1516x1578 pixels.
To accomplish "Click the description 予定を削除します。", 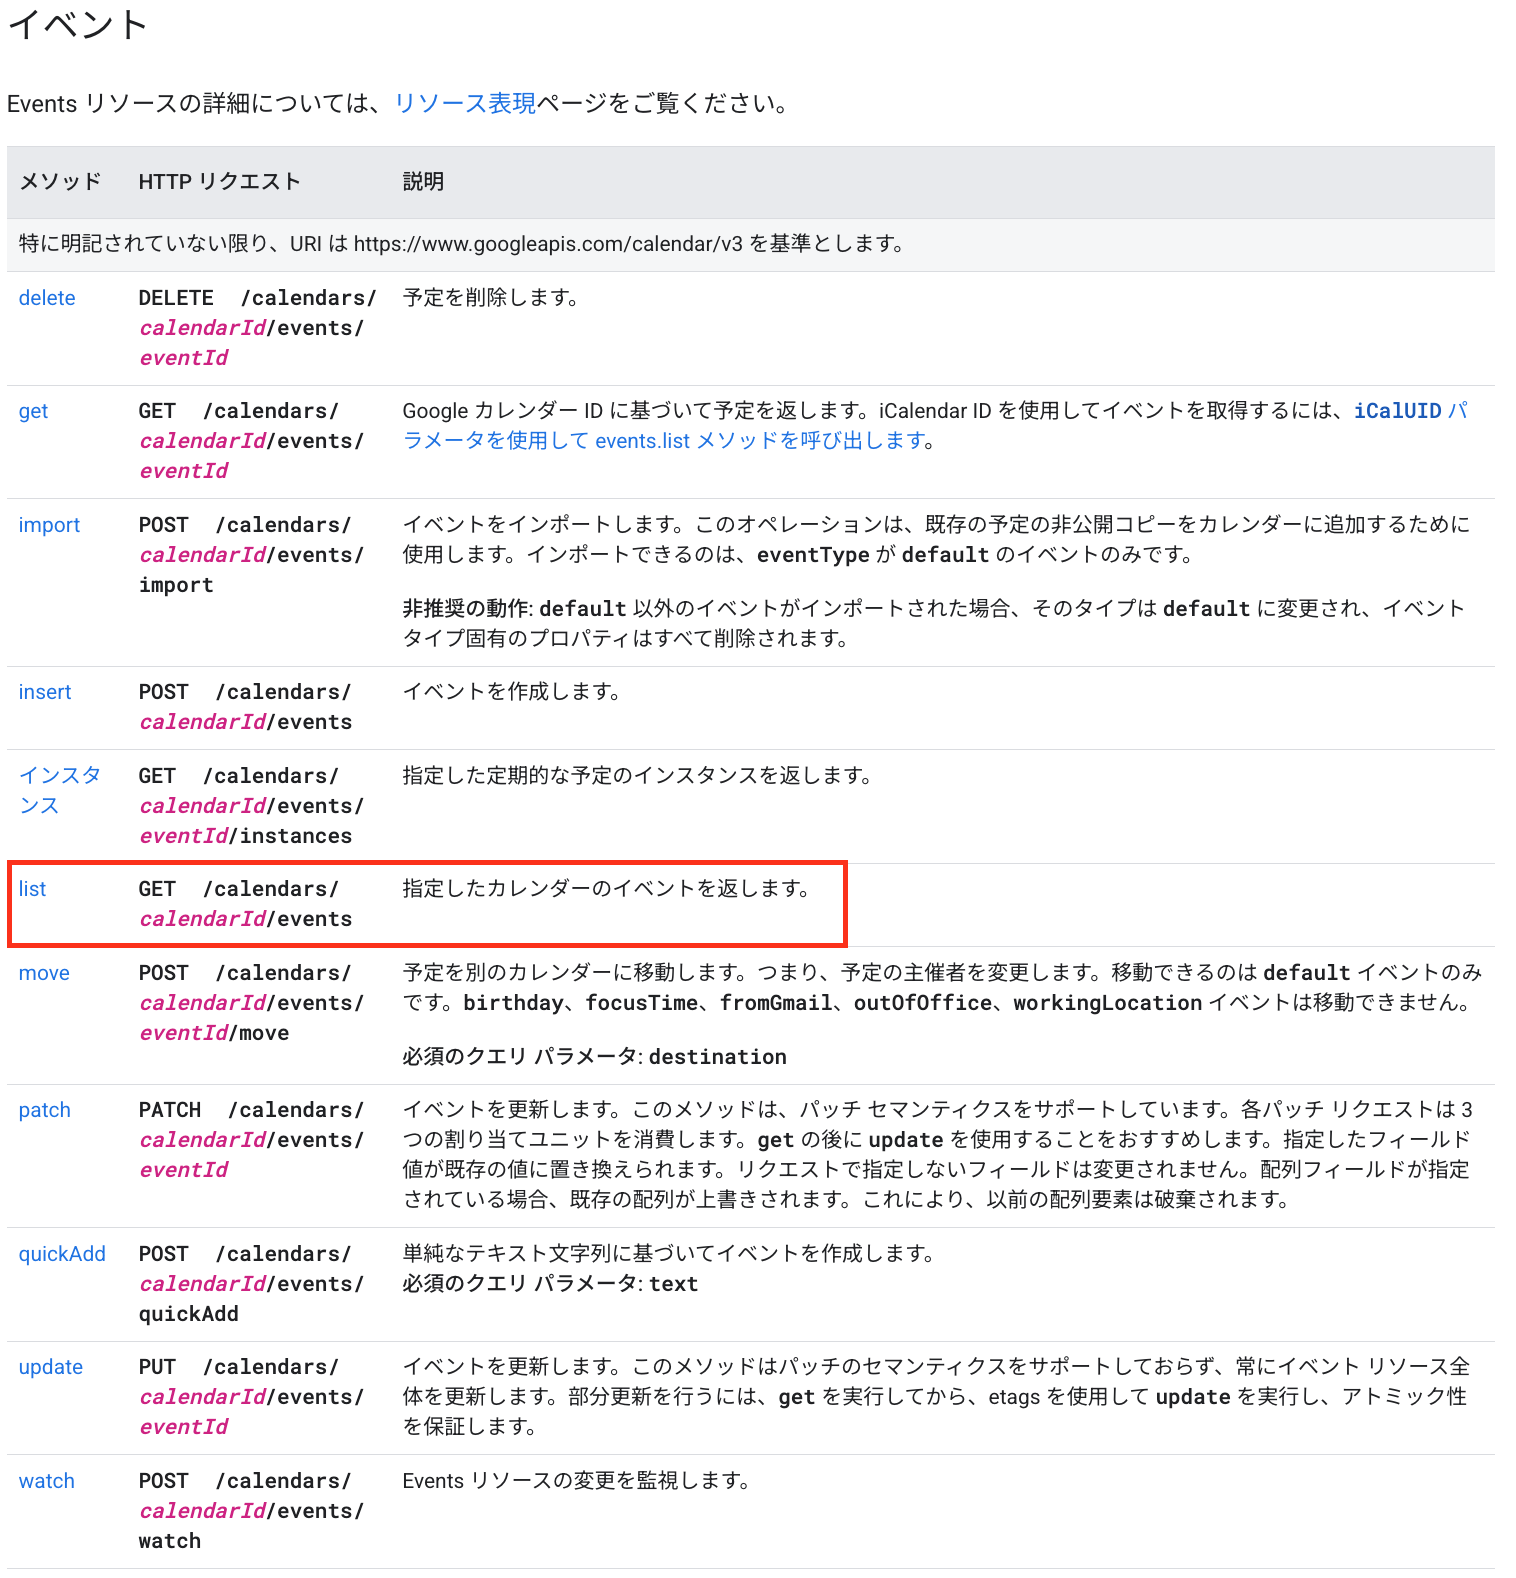I will (490, 298).
